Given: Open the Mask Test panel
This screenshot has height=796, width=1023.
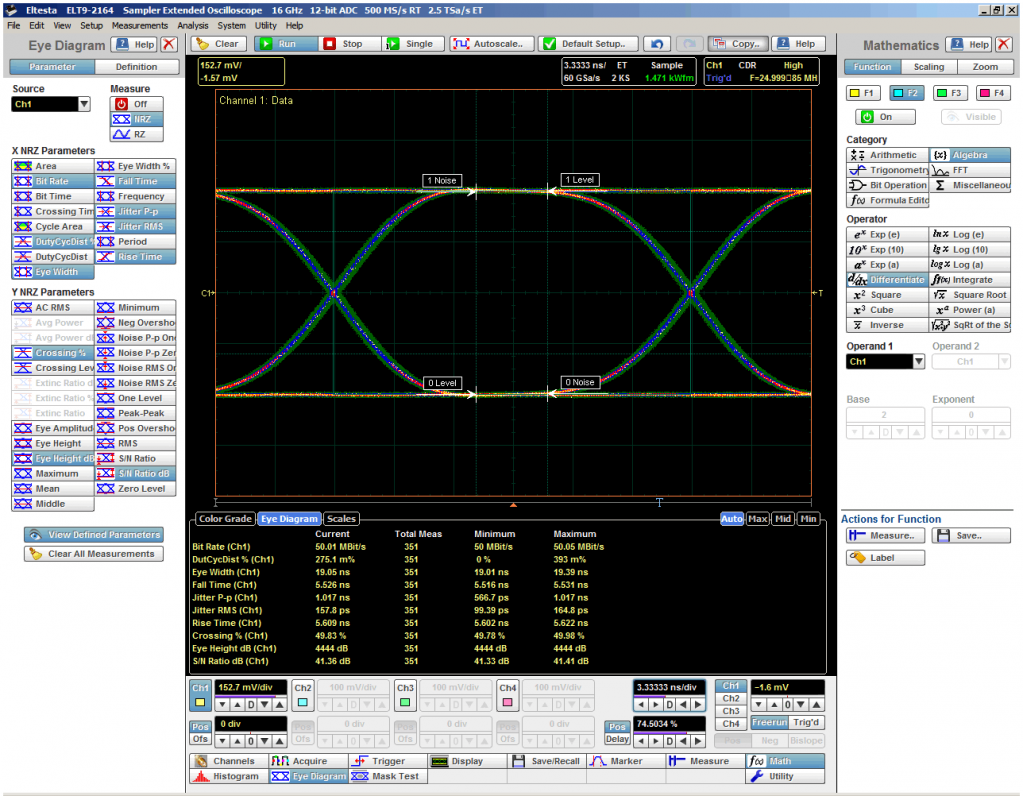Looking at the screenshot, I should [385, 776].
